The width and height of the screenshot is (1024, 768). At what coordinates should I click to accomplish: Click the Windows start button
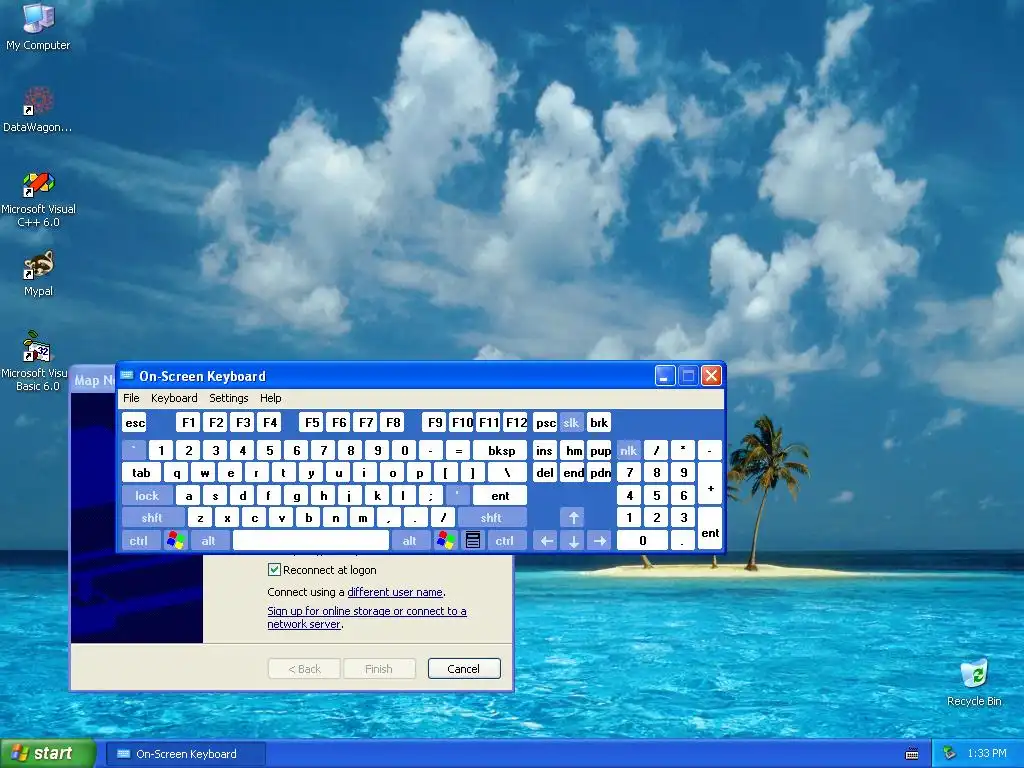48,754
